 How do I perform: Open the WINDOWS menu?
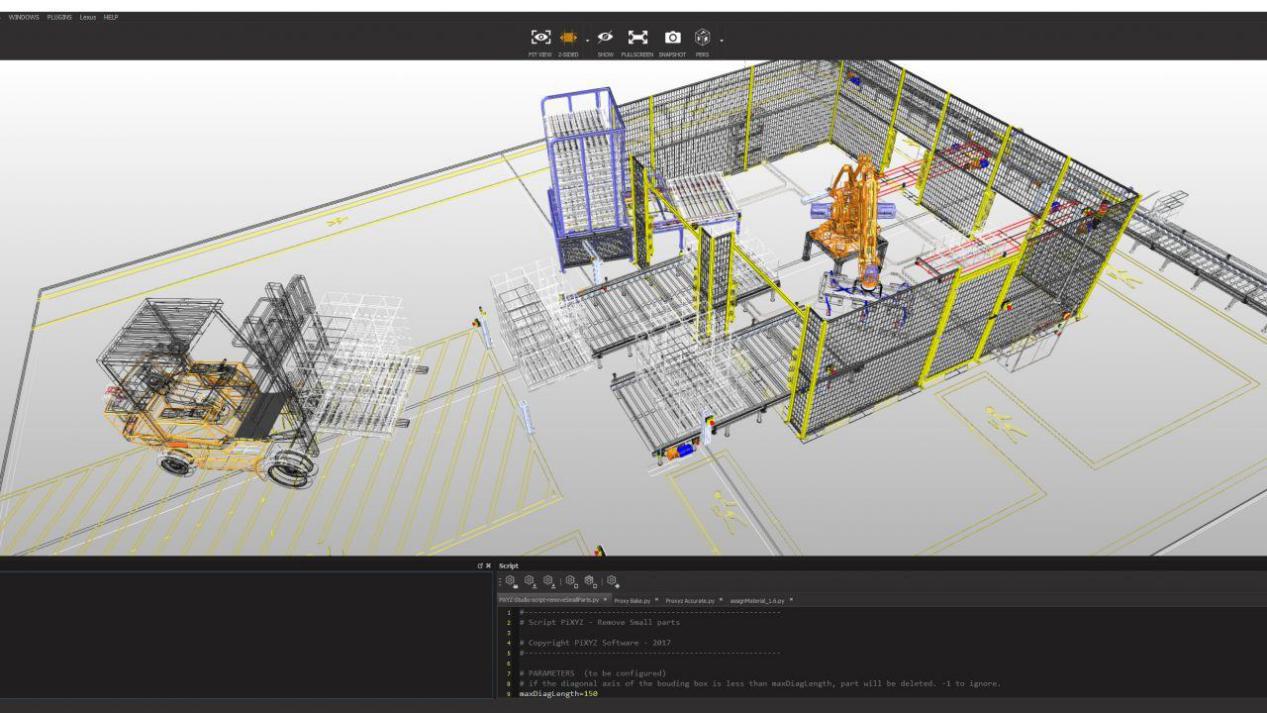[x=23, y=17]
